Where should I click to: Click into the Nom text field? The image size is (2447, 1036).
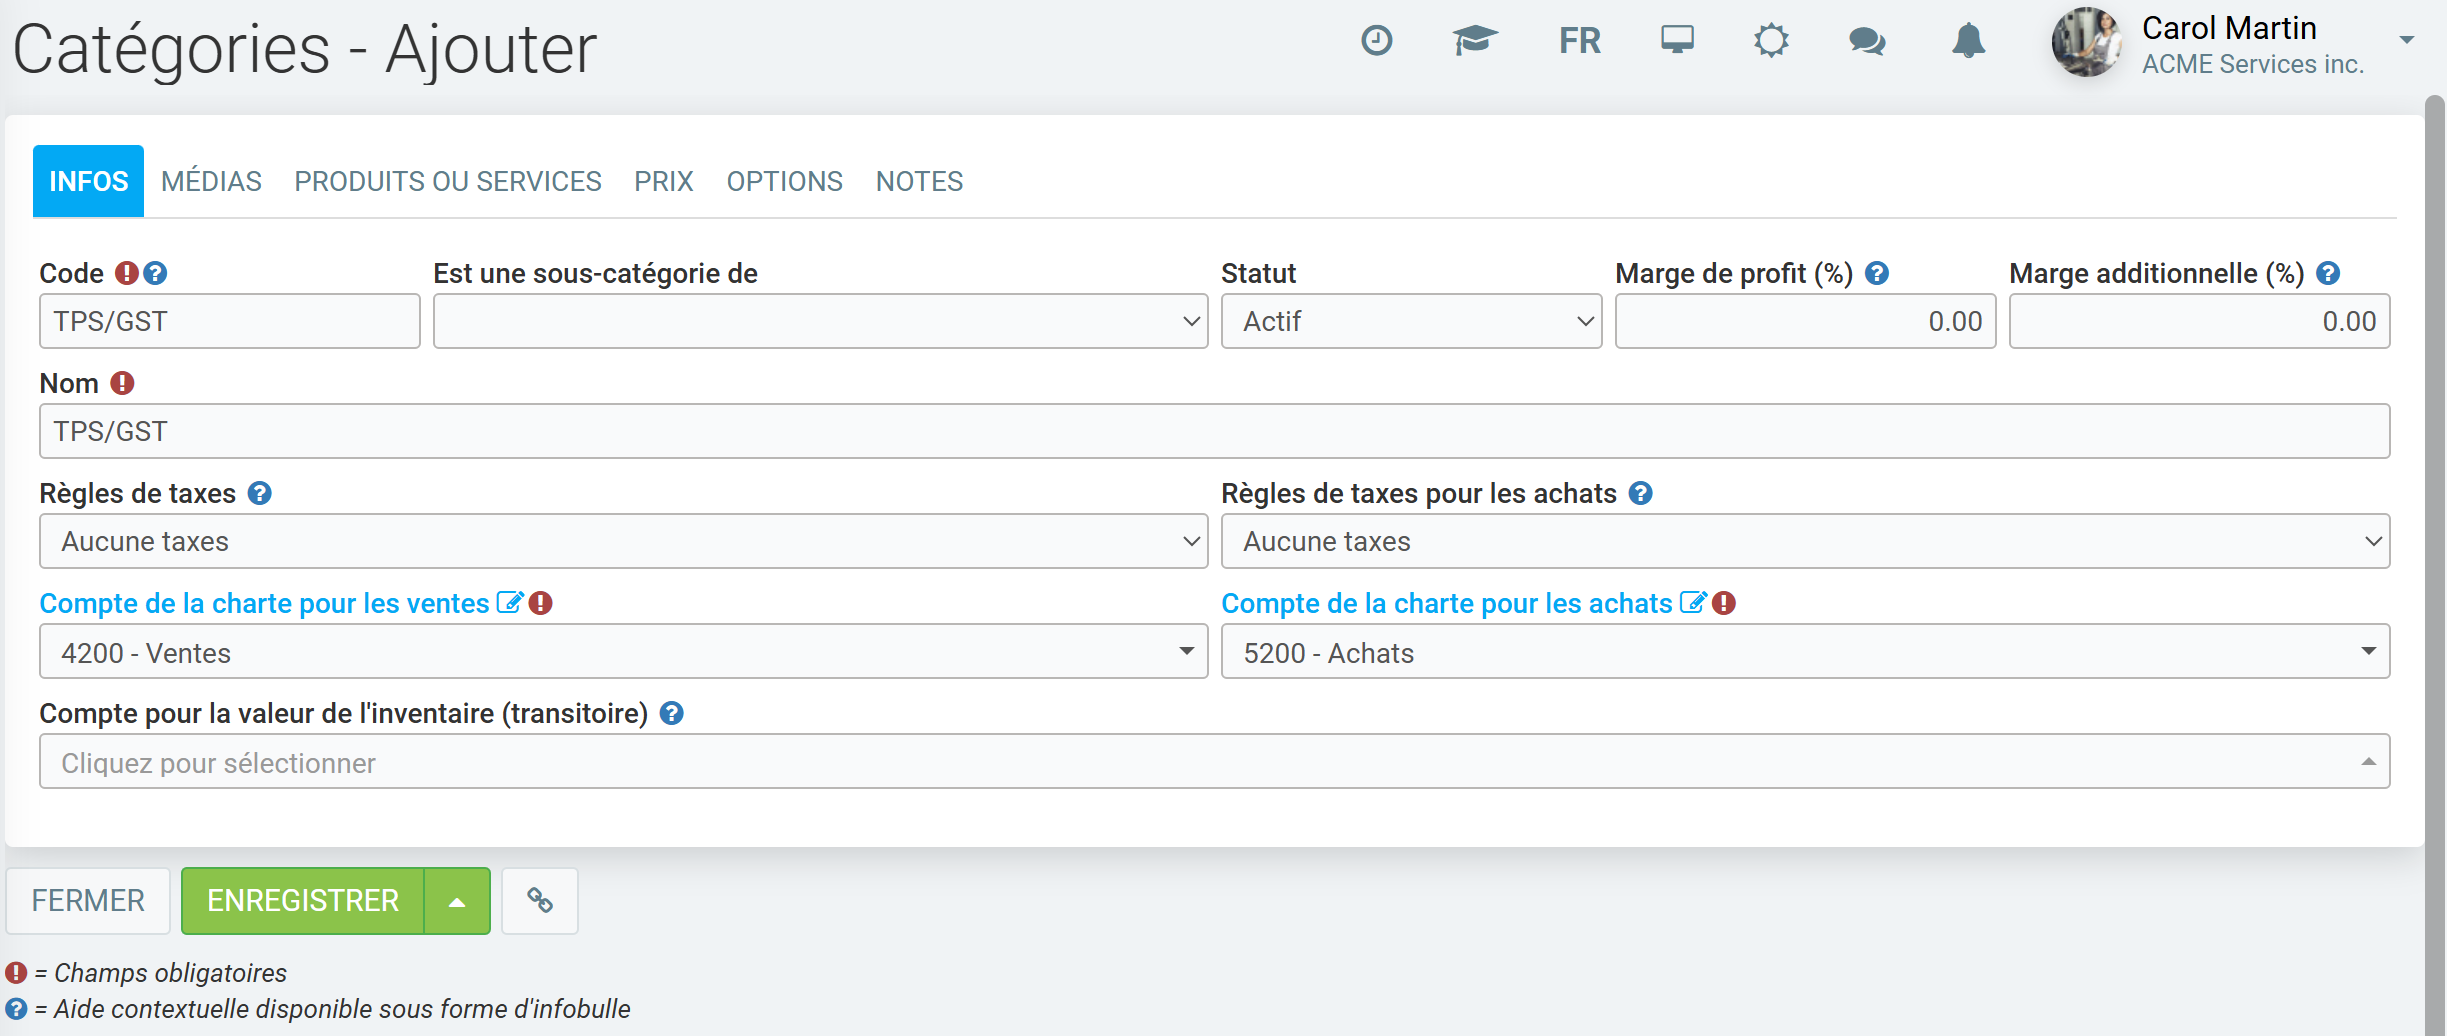pos(1214,431)
